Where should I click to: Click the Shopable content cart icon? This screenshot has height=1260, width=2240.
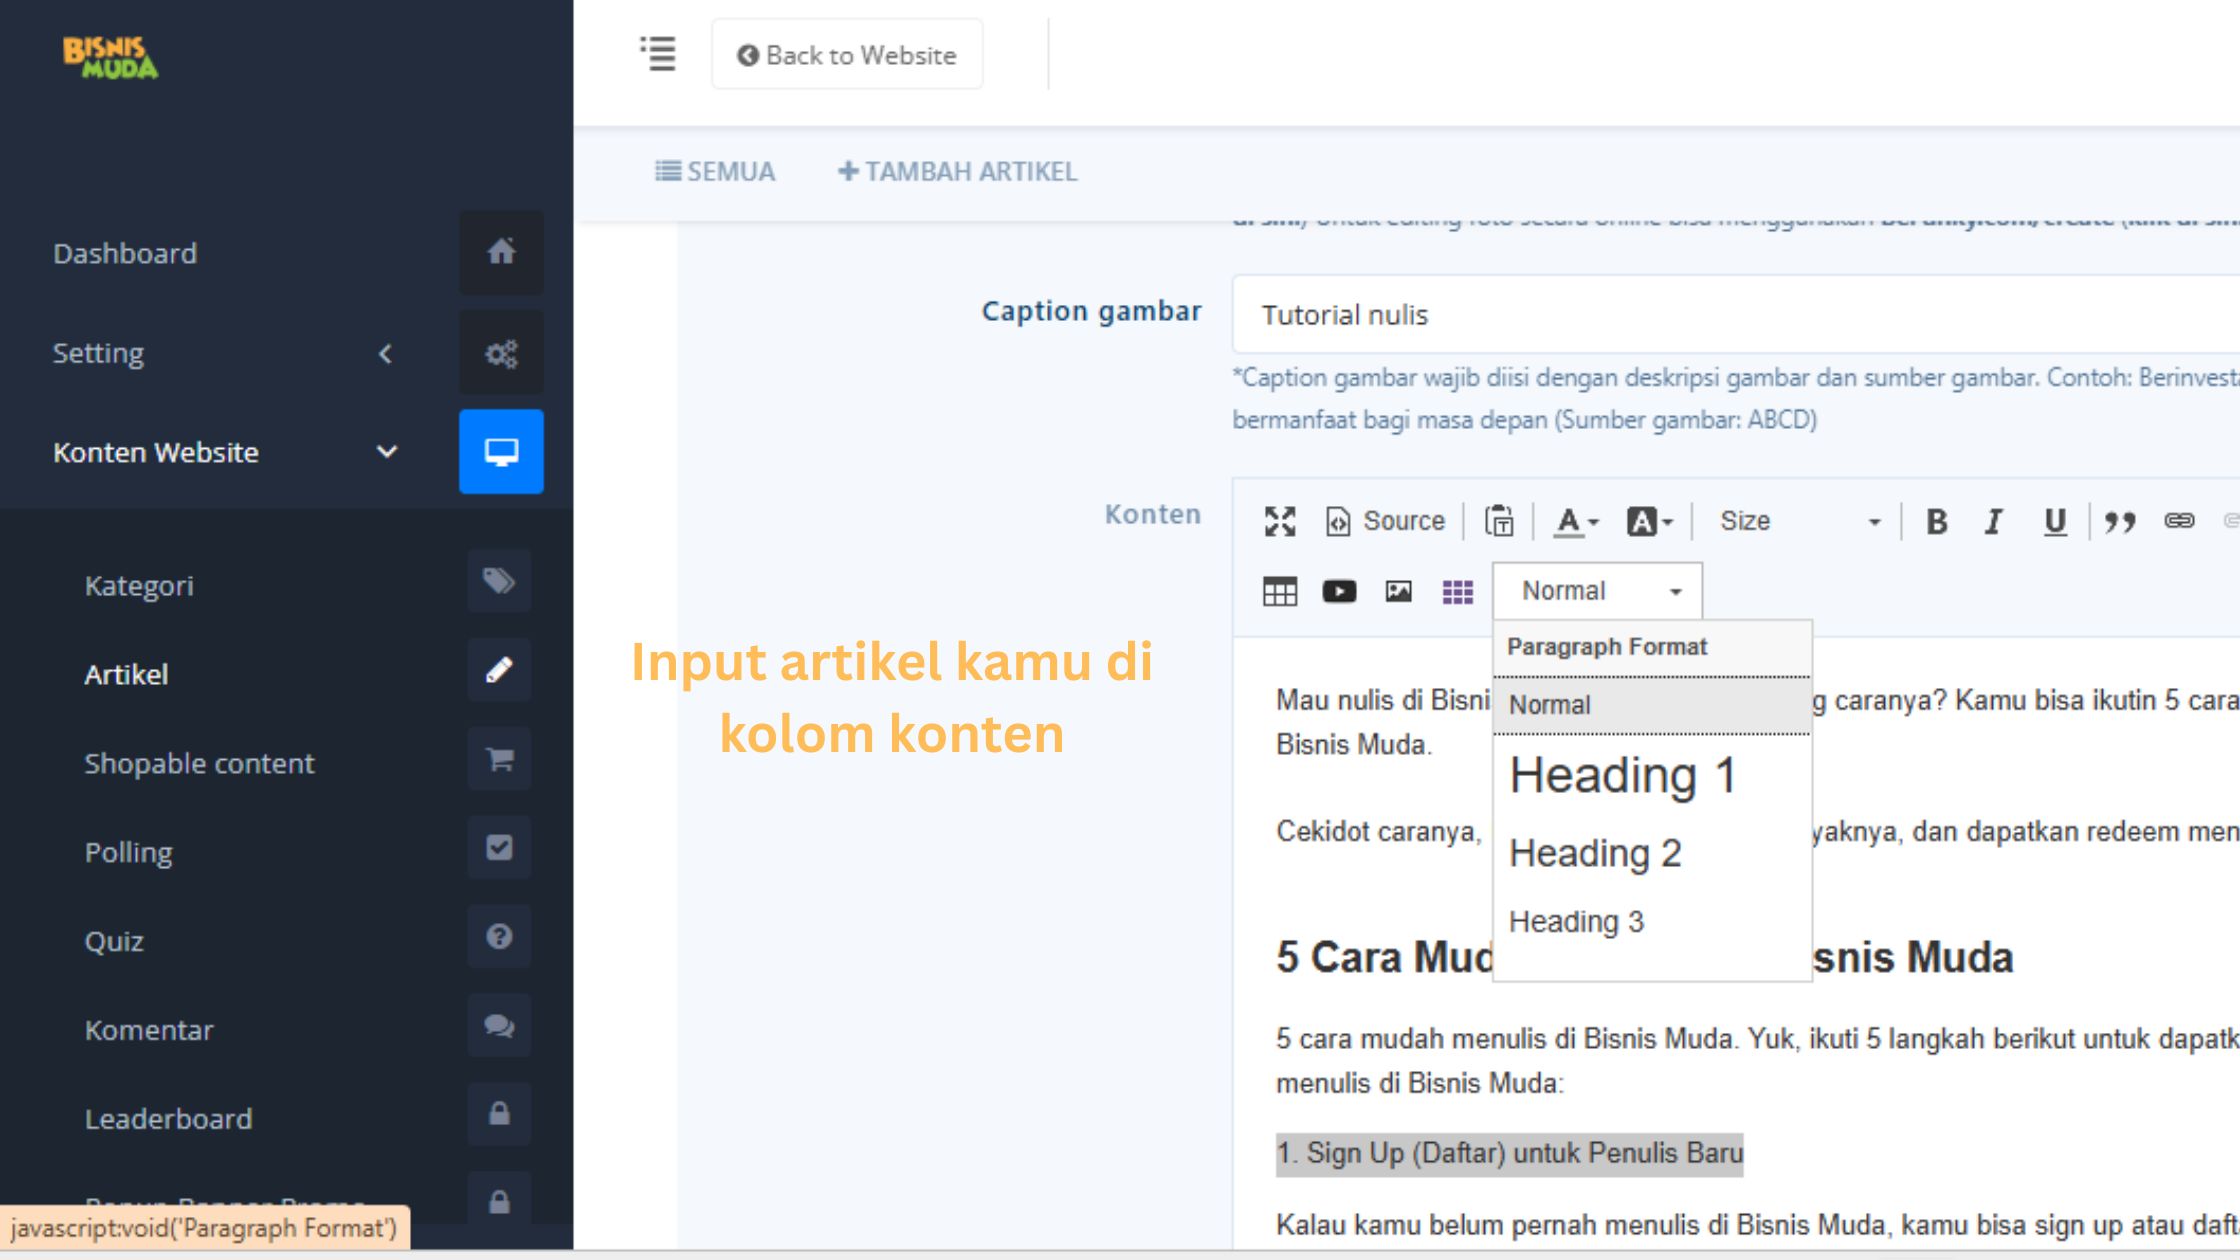pos(499,759)
